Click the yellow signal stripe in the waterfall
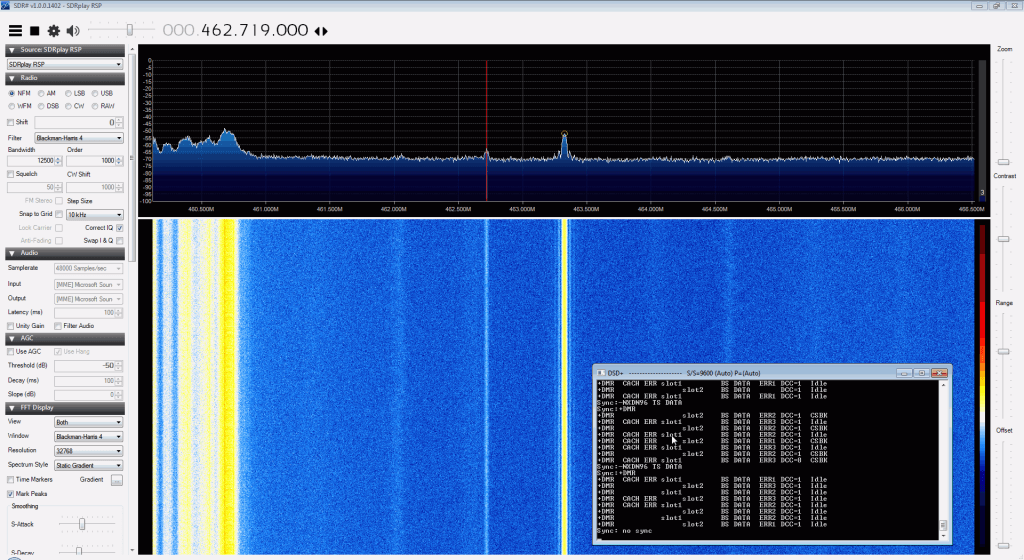The height and width of the screenshot is (560, 1024). tap(564, 386)
